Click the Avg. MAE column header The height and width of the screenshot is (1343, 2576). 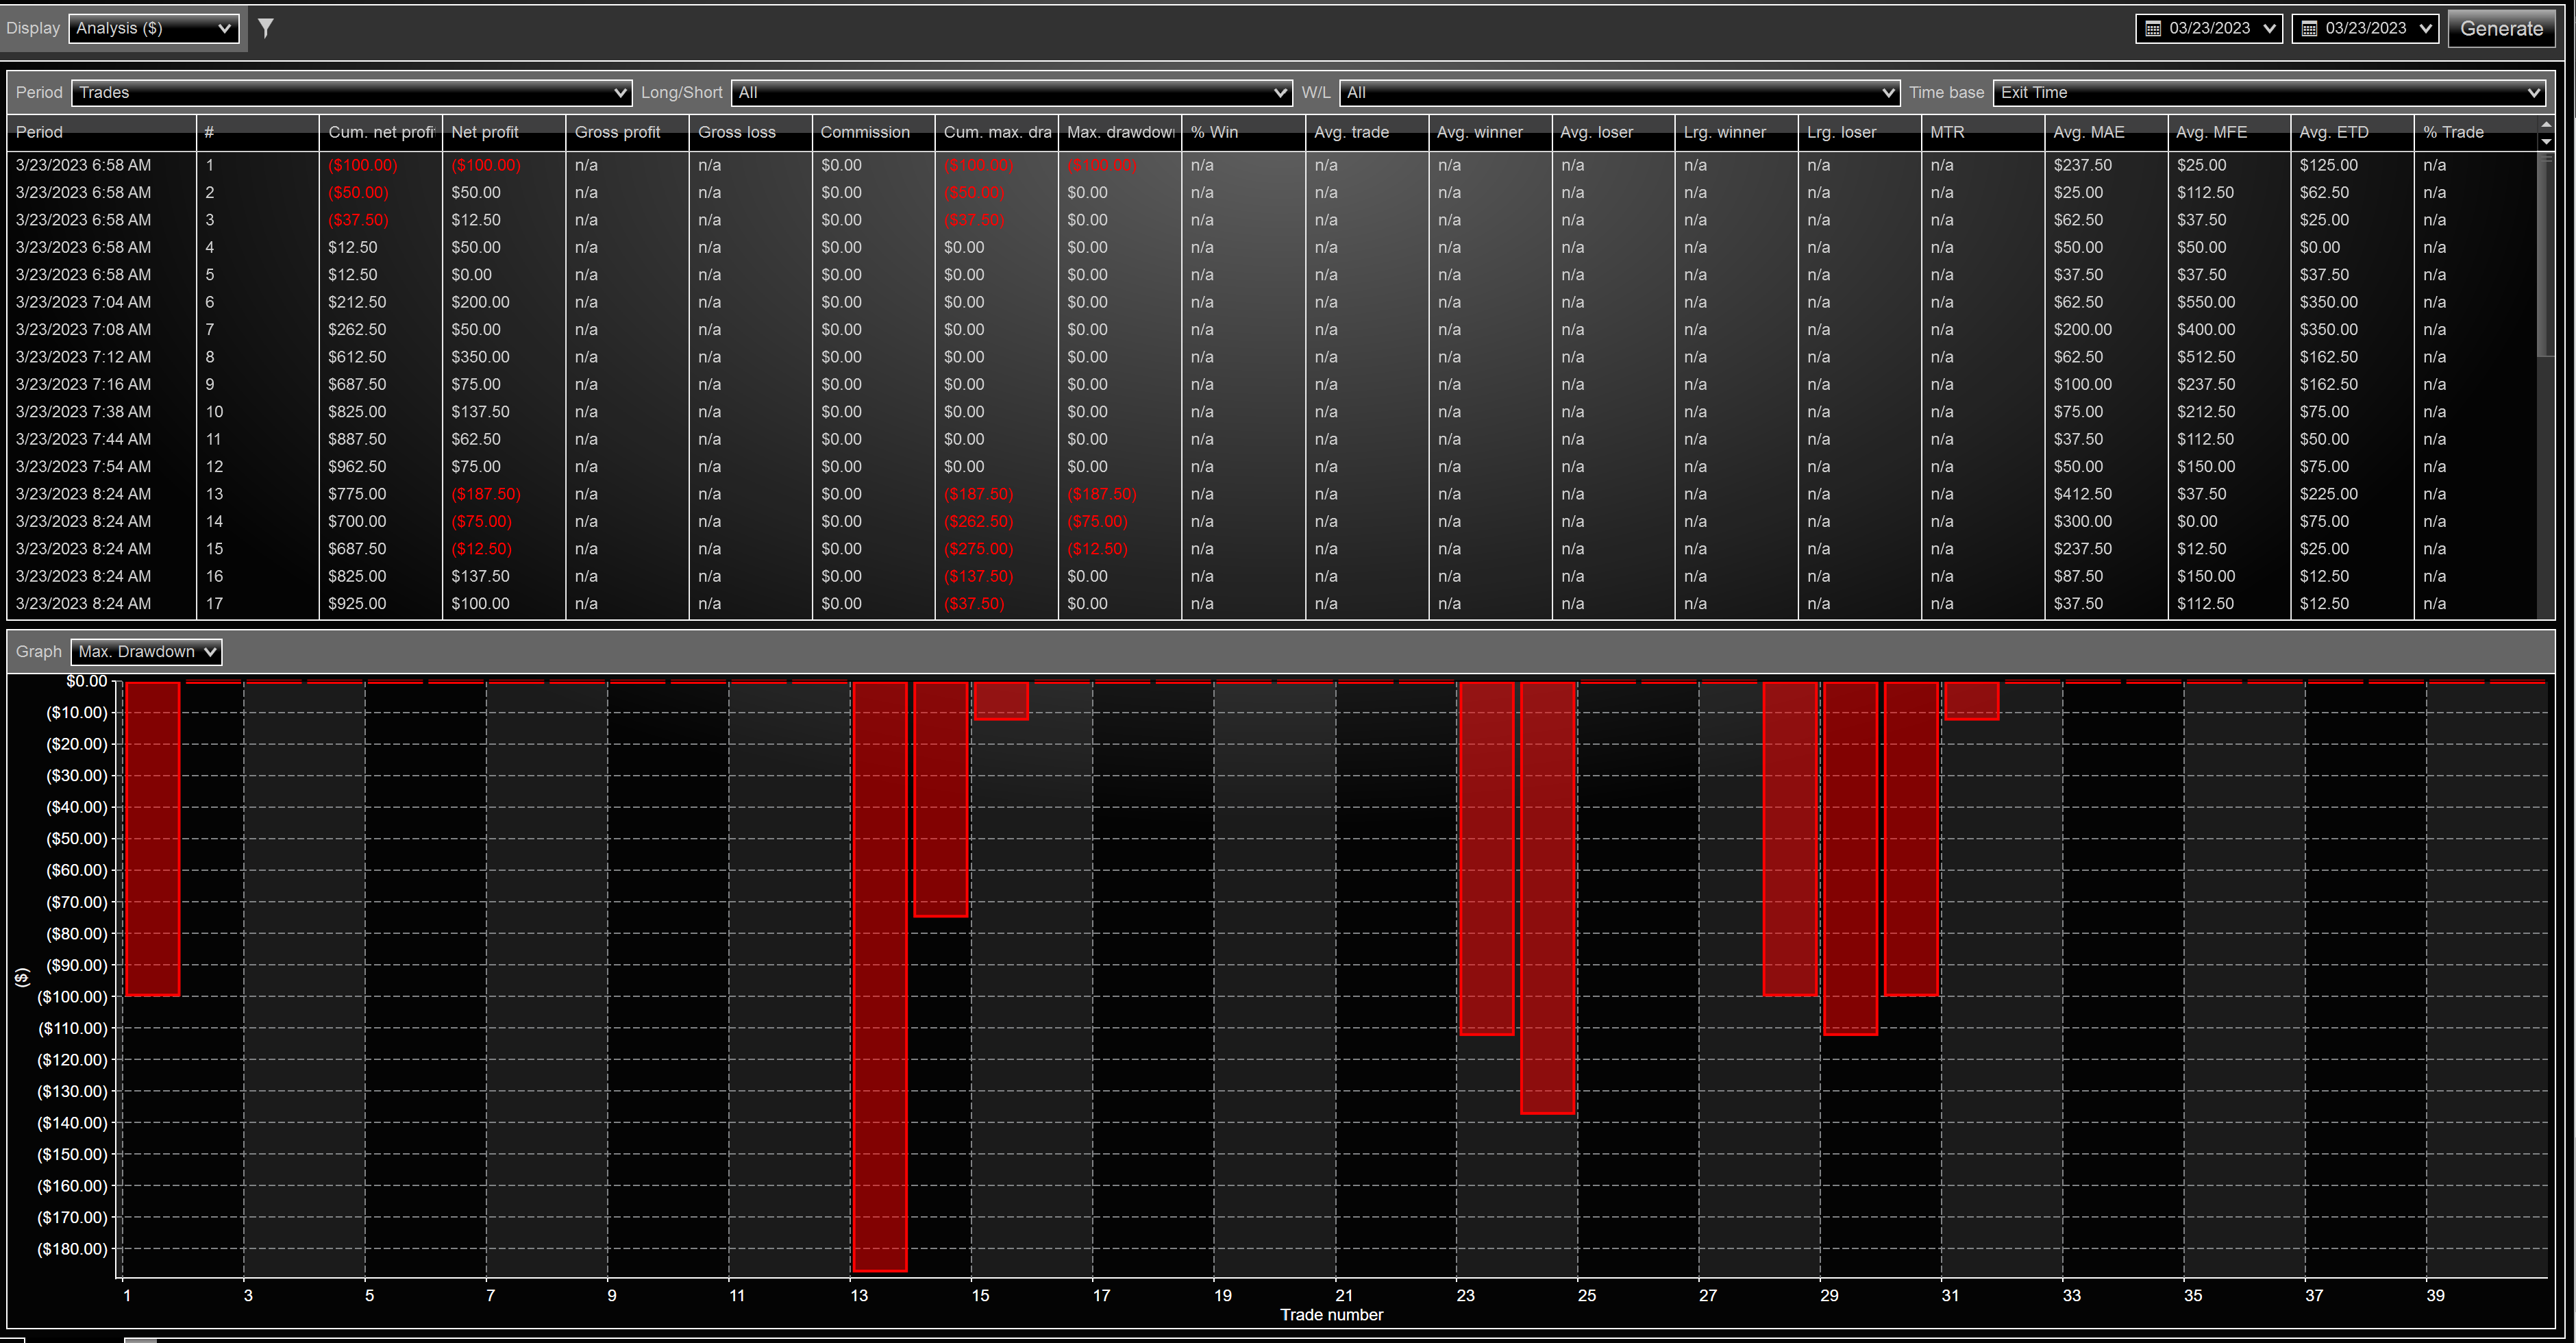click(x=2106, y=132)
